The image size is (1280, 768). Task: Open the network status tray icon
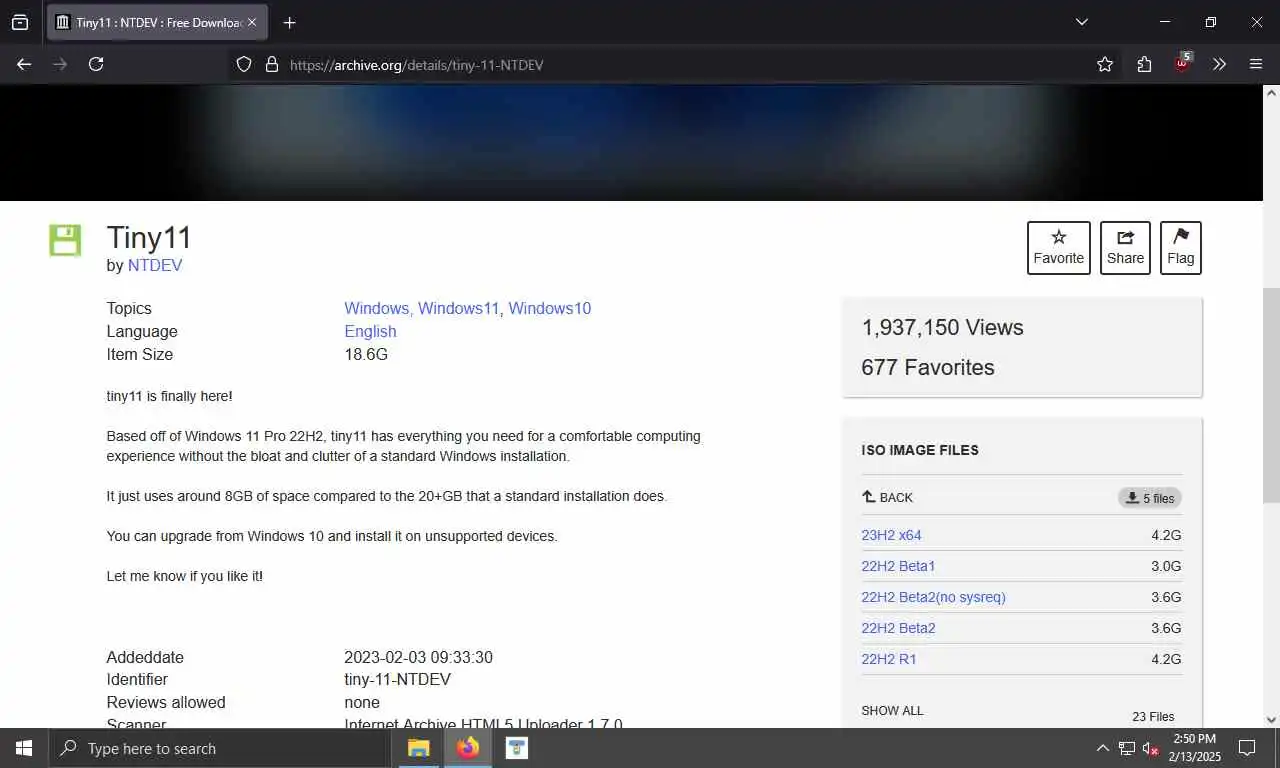pyautogui.click(x=1127, y=748)
